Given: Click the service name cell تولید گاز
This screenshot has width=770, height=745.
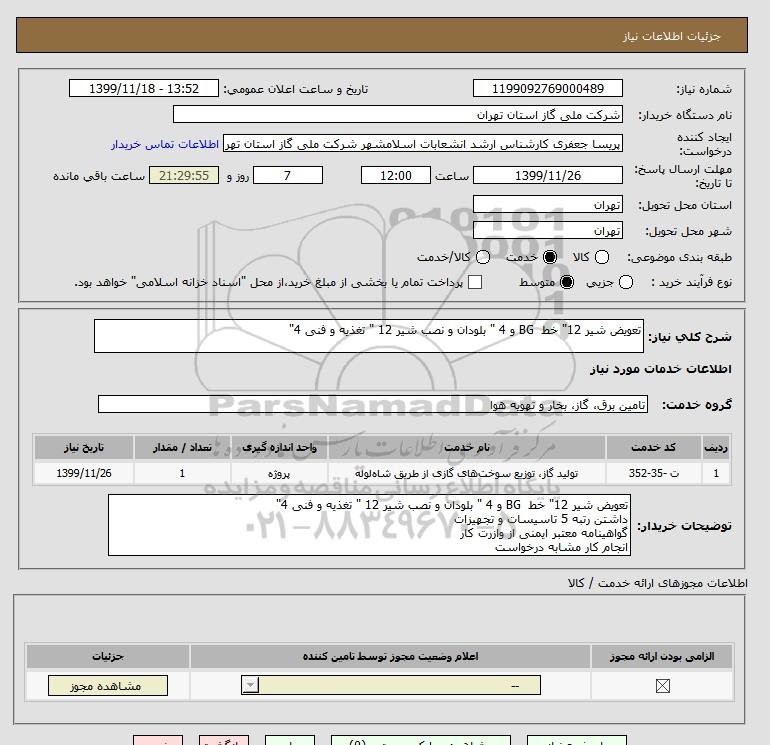Looking at the screenshot, I should coord(467,473).
